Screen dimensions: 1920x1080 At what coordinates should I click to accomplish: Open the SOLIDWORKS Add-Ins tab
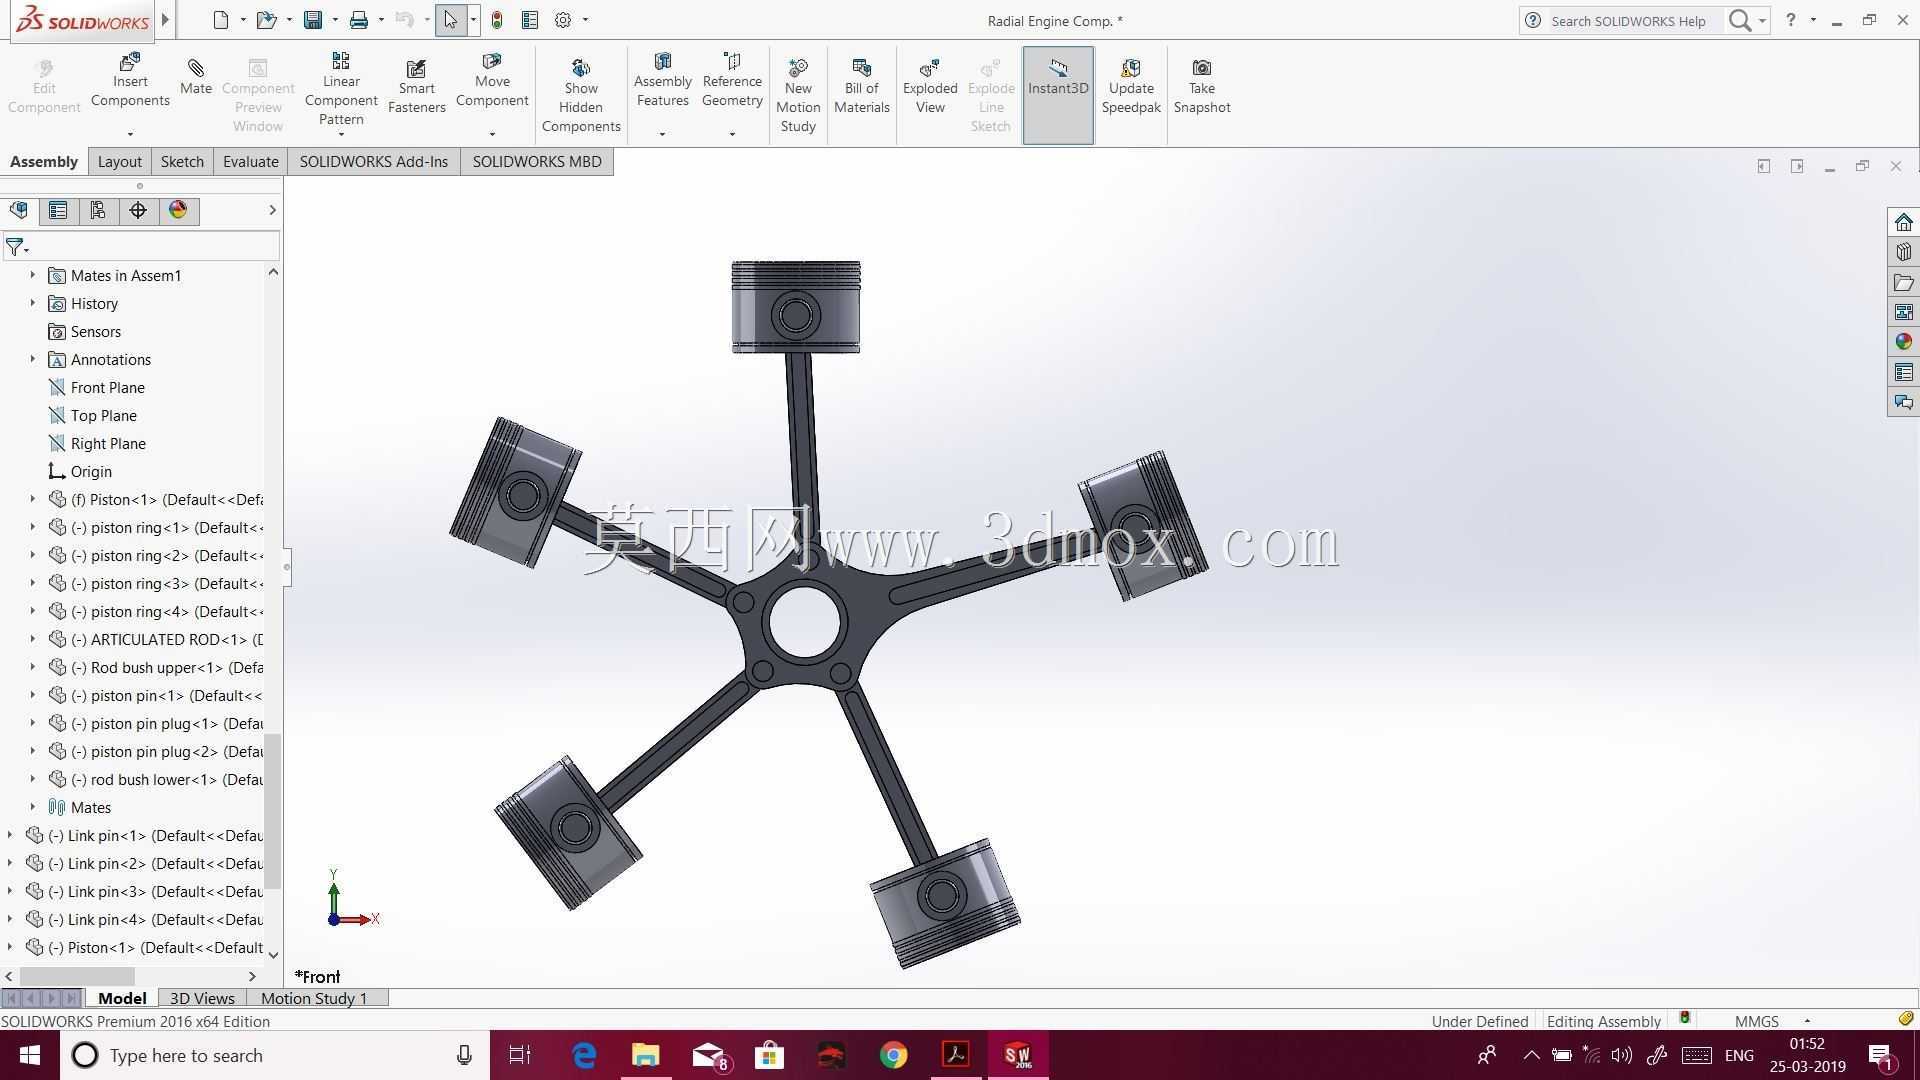tap(373, 161)
